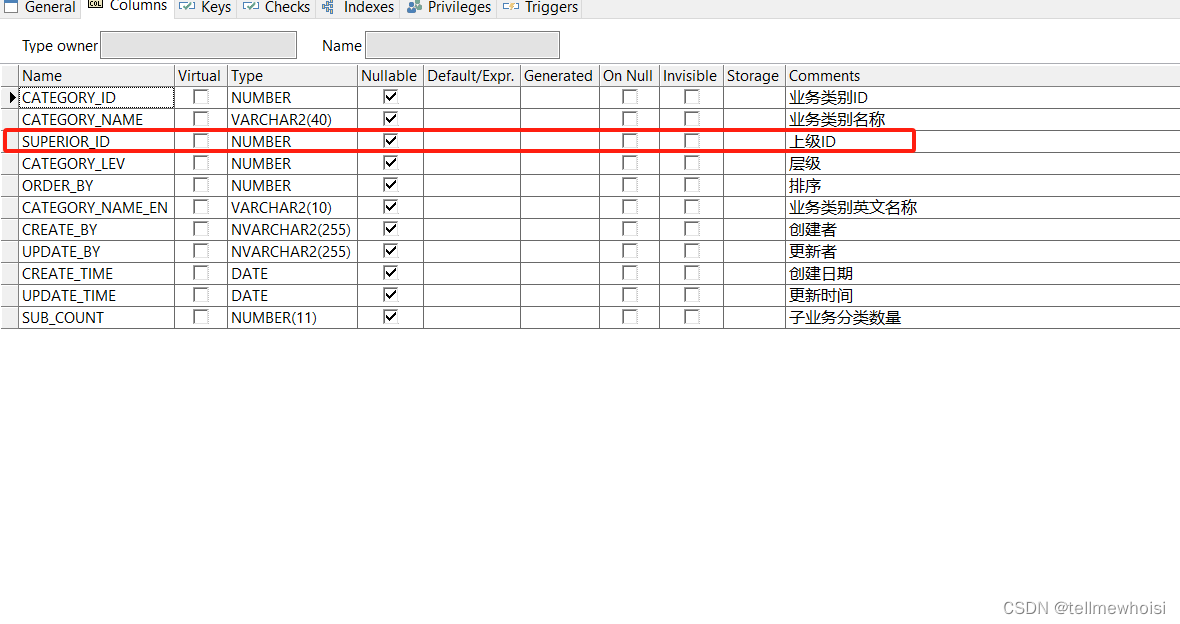Image resolution: width=1180 pixels, height=624 pixels.
Task: Click the comment 子业务分类数量
Action: 844,318
